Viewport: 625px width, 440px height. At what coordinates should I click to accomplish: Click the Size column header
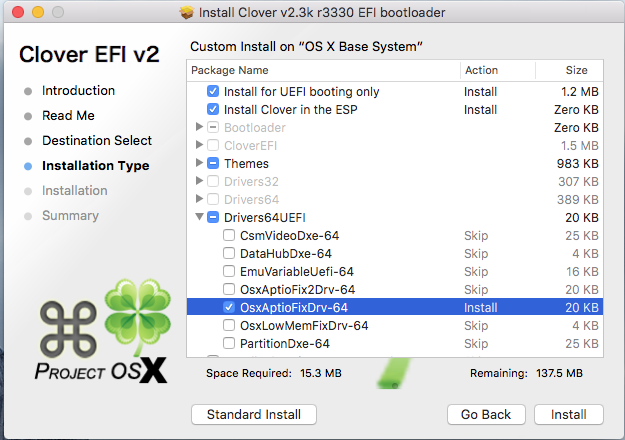pyautogui.click(x=569, y=71)
